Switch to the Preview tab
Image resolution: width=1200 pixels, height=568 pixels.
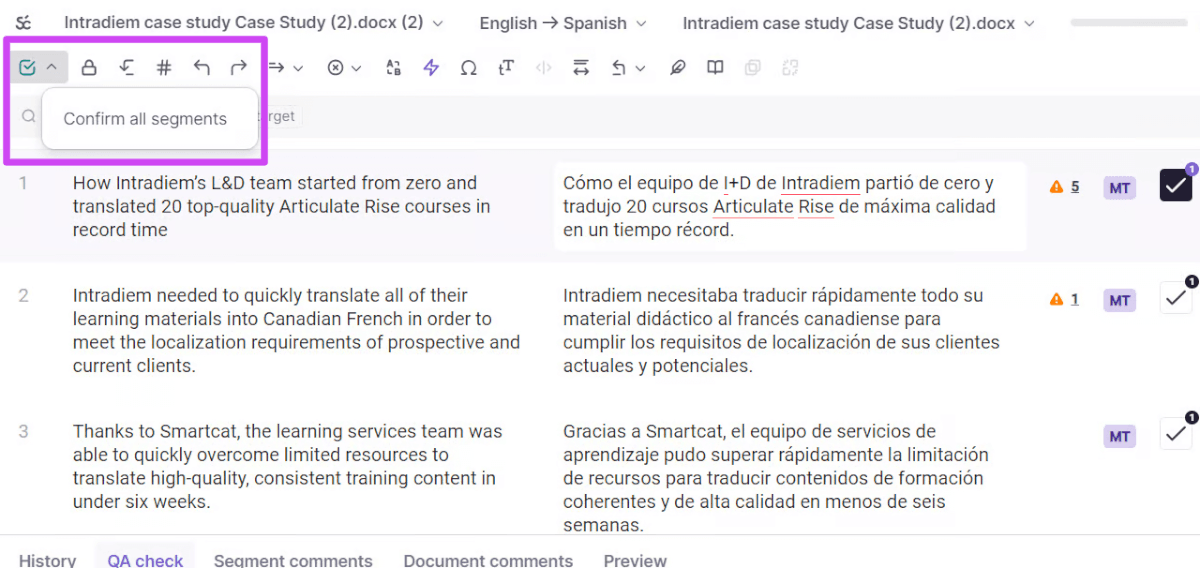635,560
